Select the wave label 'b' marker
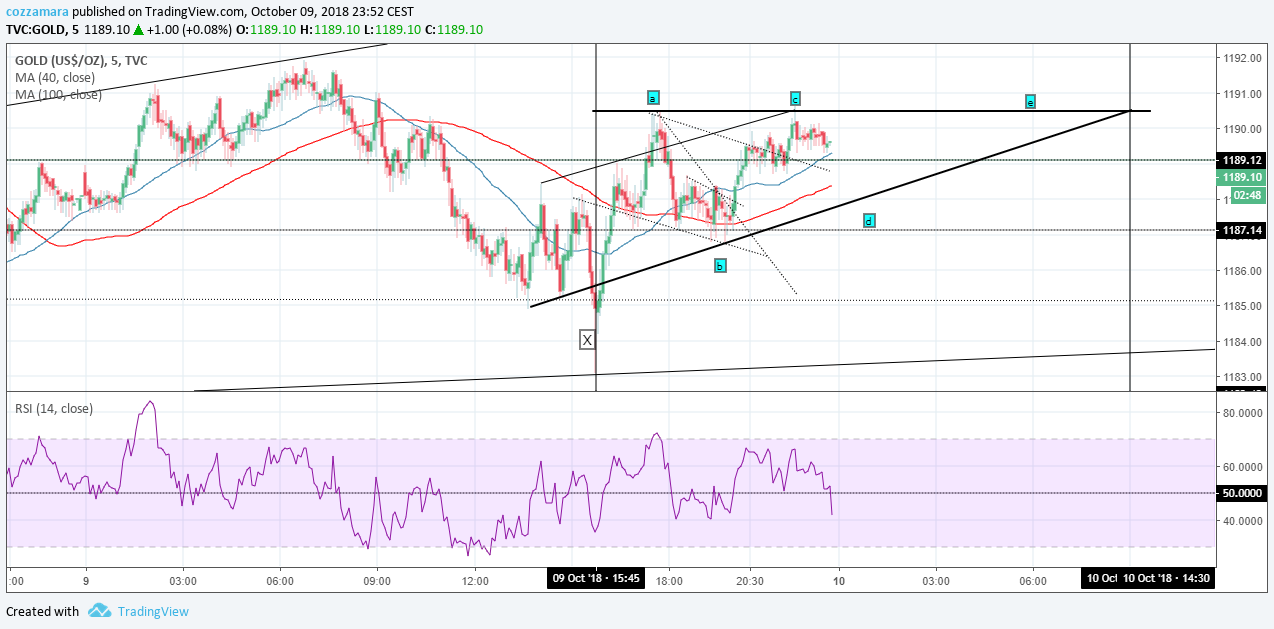Image resolution: width=1274 pixels, height=629 pixels. tap(720, 265)
